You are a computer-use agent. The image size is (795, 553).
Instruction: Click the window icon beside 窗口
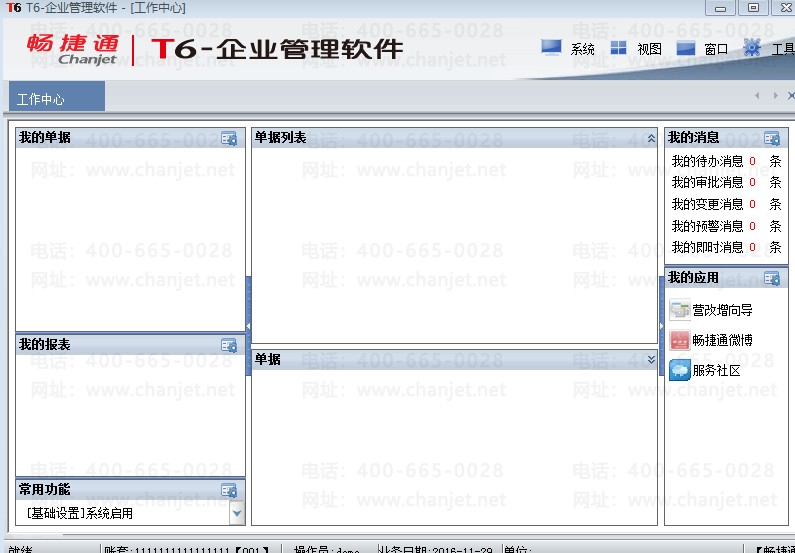pyautogui.click(x=685, y=49)
